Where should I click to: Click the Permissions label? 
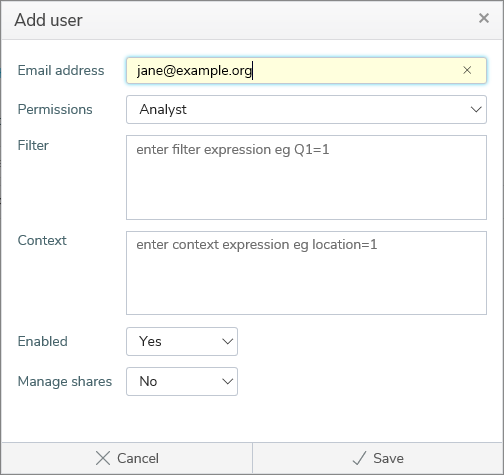pyautogui.click(x=55, y=109)
